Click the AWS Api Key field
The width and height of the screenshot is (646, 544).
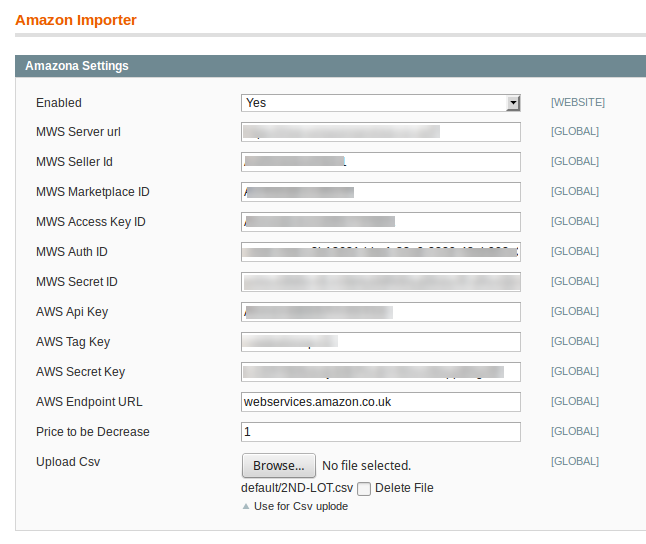point(381,312)
